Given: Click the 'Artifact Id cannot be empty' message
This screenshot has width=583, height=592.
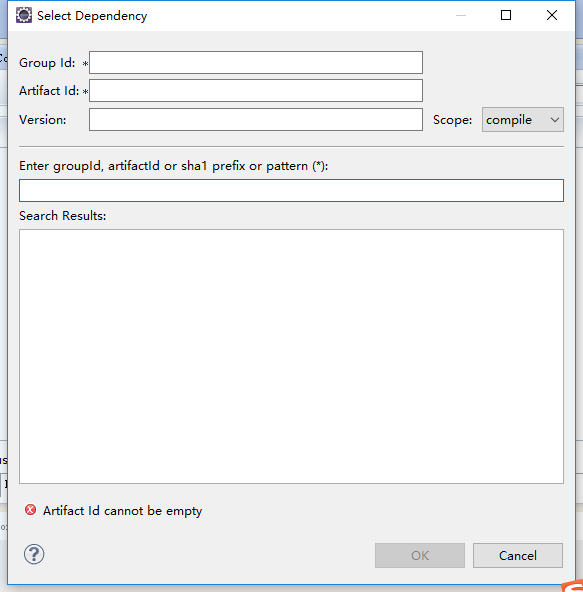Looking at the screenshot, I should (x=122, y=511).
